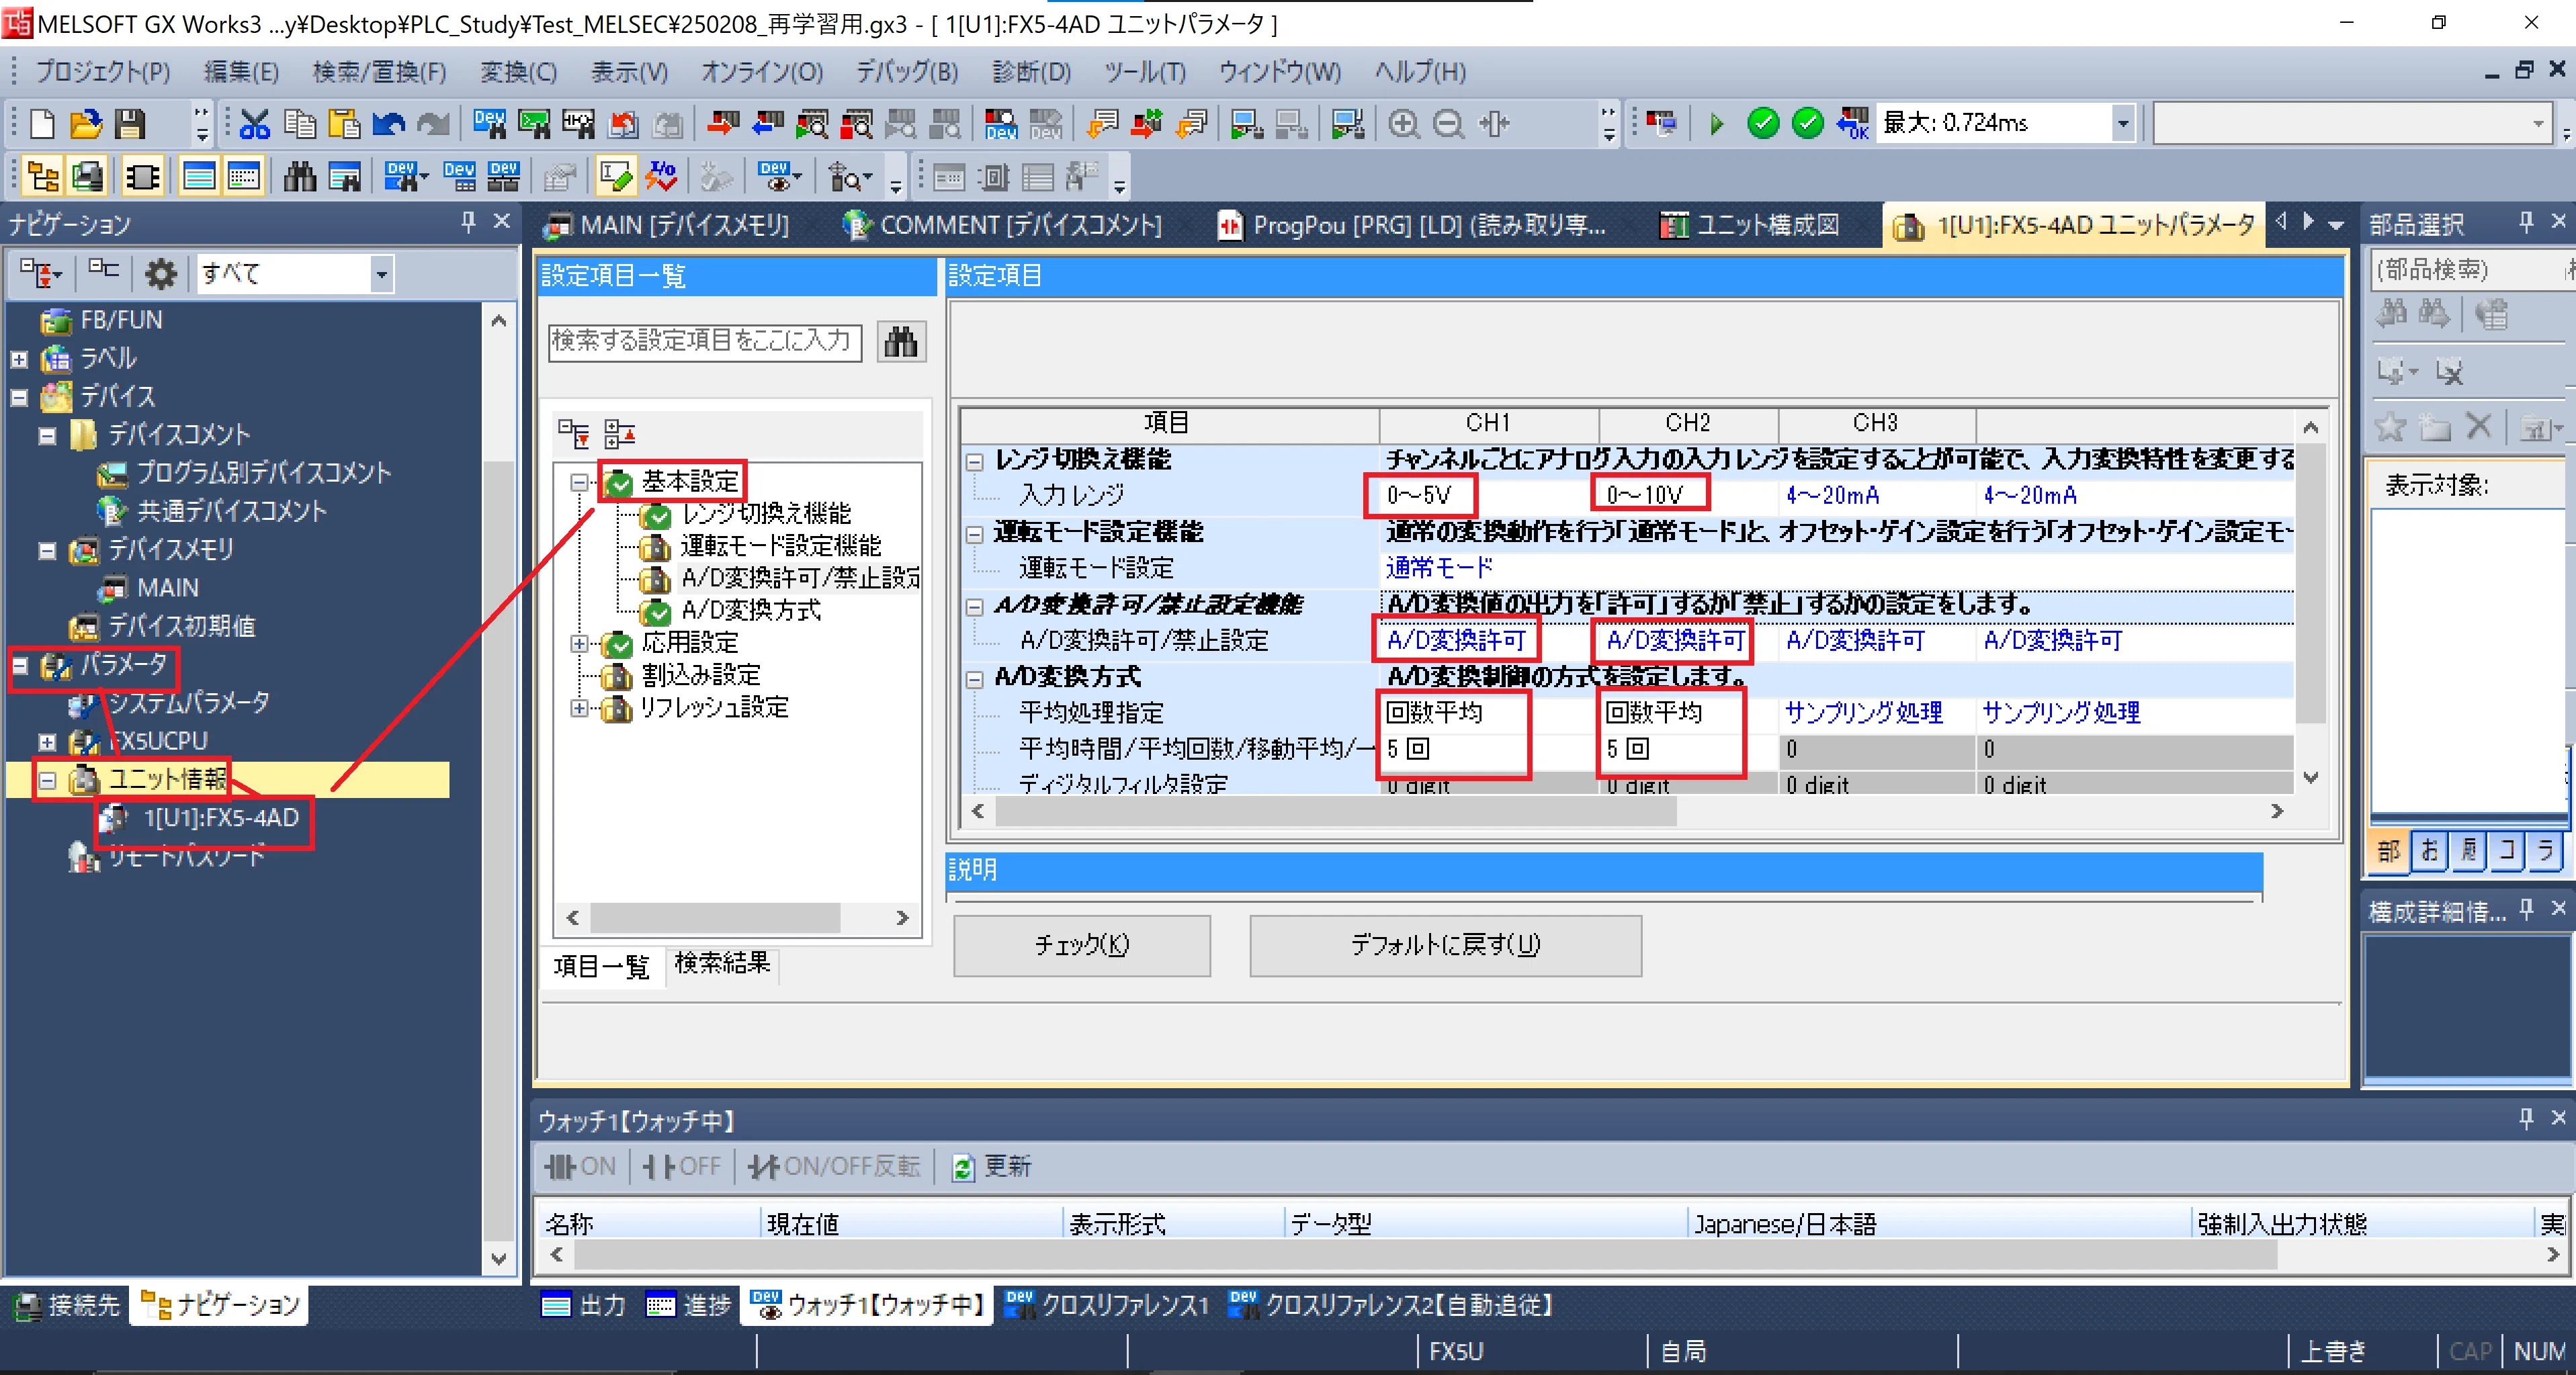
Task: Switch to the MAIN [デバイスメモリ] tab
Action: coord(667,225)
